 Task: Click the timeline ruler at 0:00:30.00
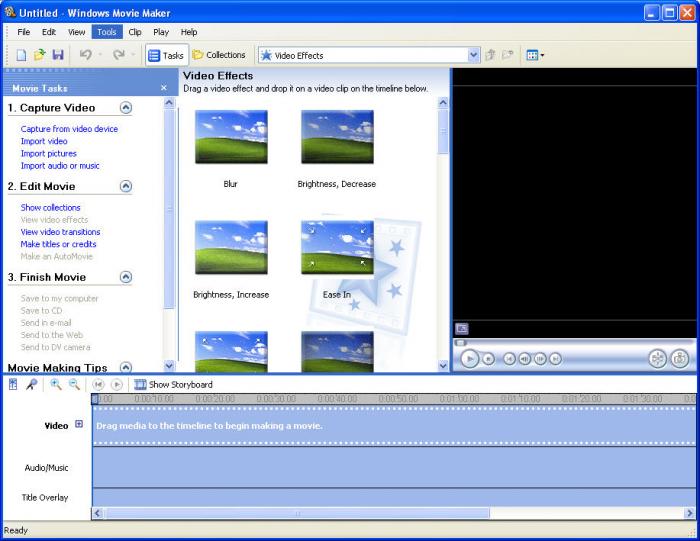pos(276,398)
